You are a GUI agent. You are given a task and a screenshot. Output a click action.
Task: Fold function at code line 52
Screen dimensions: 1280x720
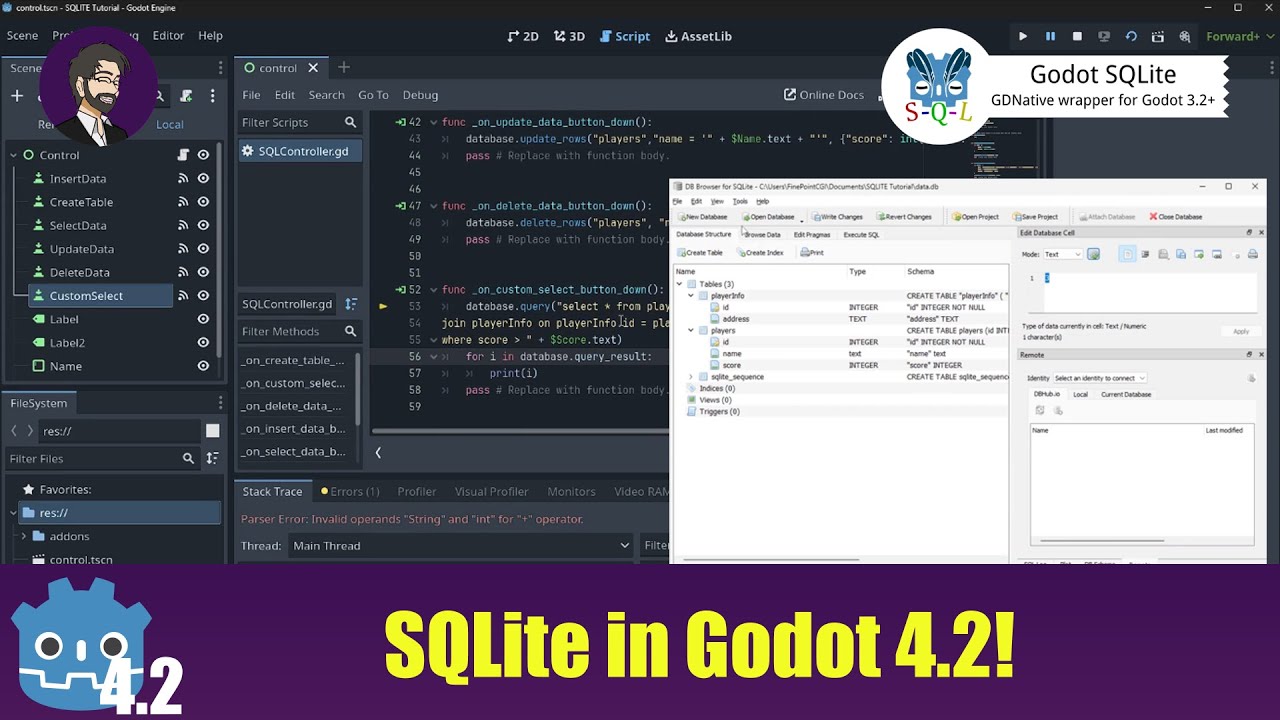433,290
